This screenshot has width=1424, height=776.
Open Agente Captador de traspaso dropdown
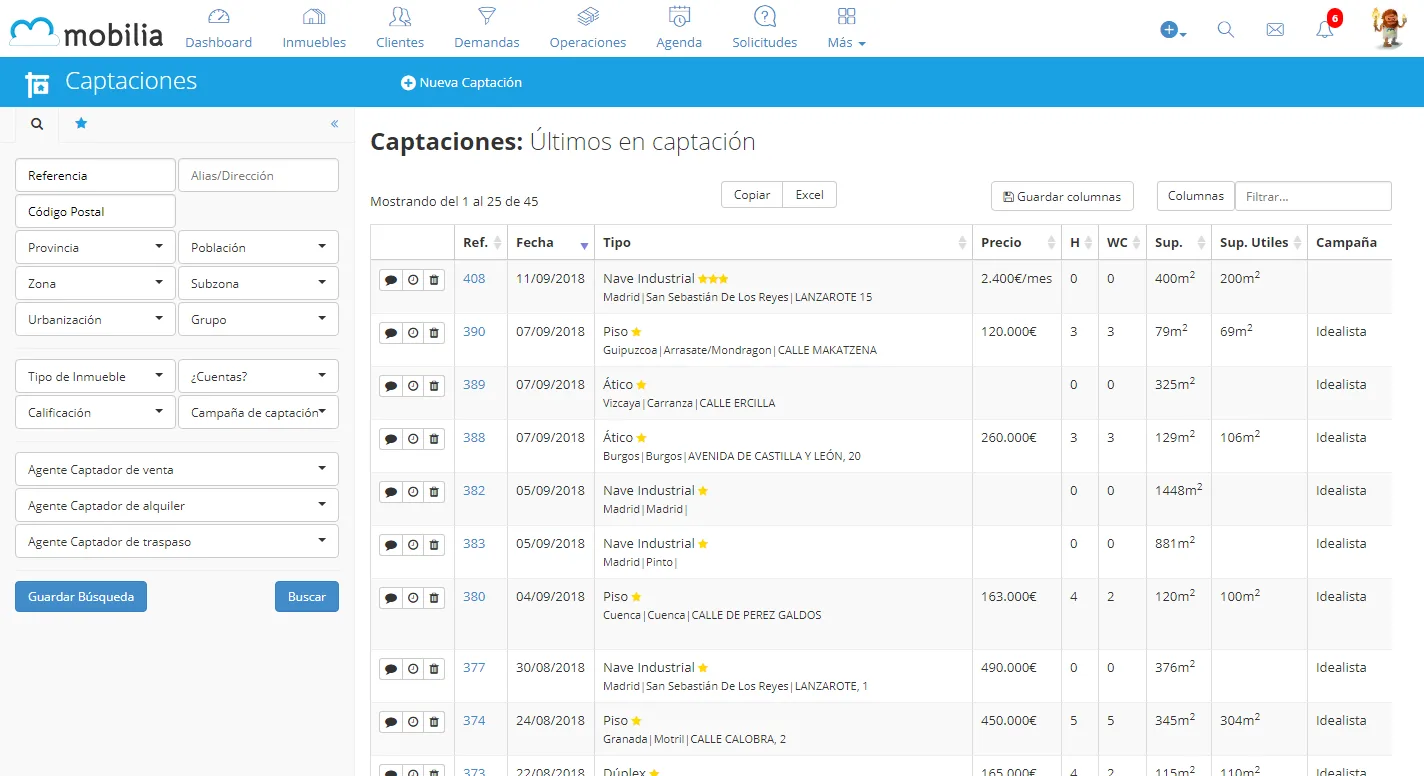(x=177, y=541)
